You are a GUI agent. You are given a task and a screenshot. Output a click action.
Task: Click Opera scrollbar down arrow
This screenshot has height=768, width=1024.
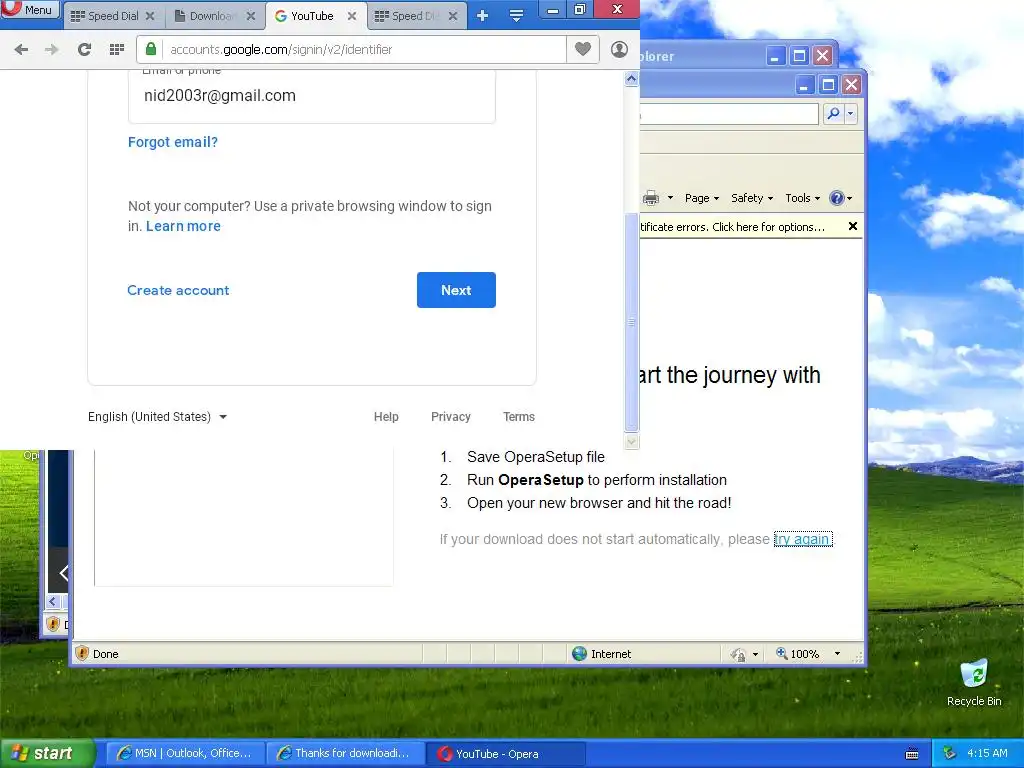(x=632, y=441)
